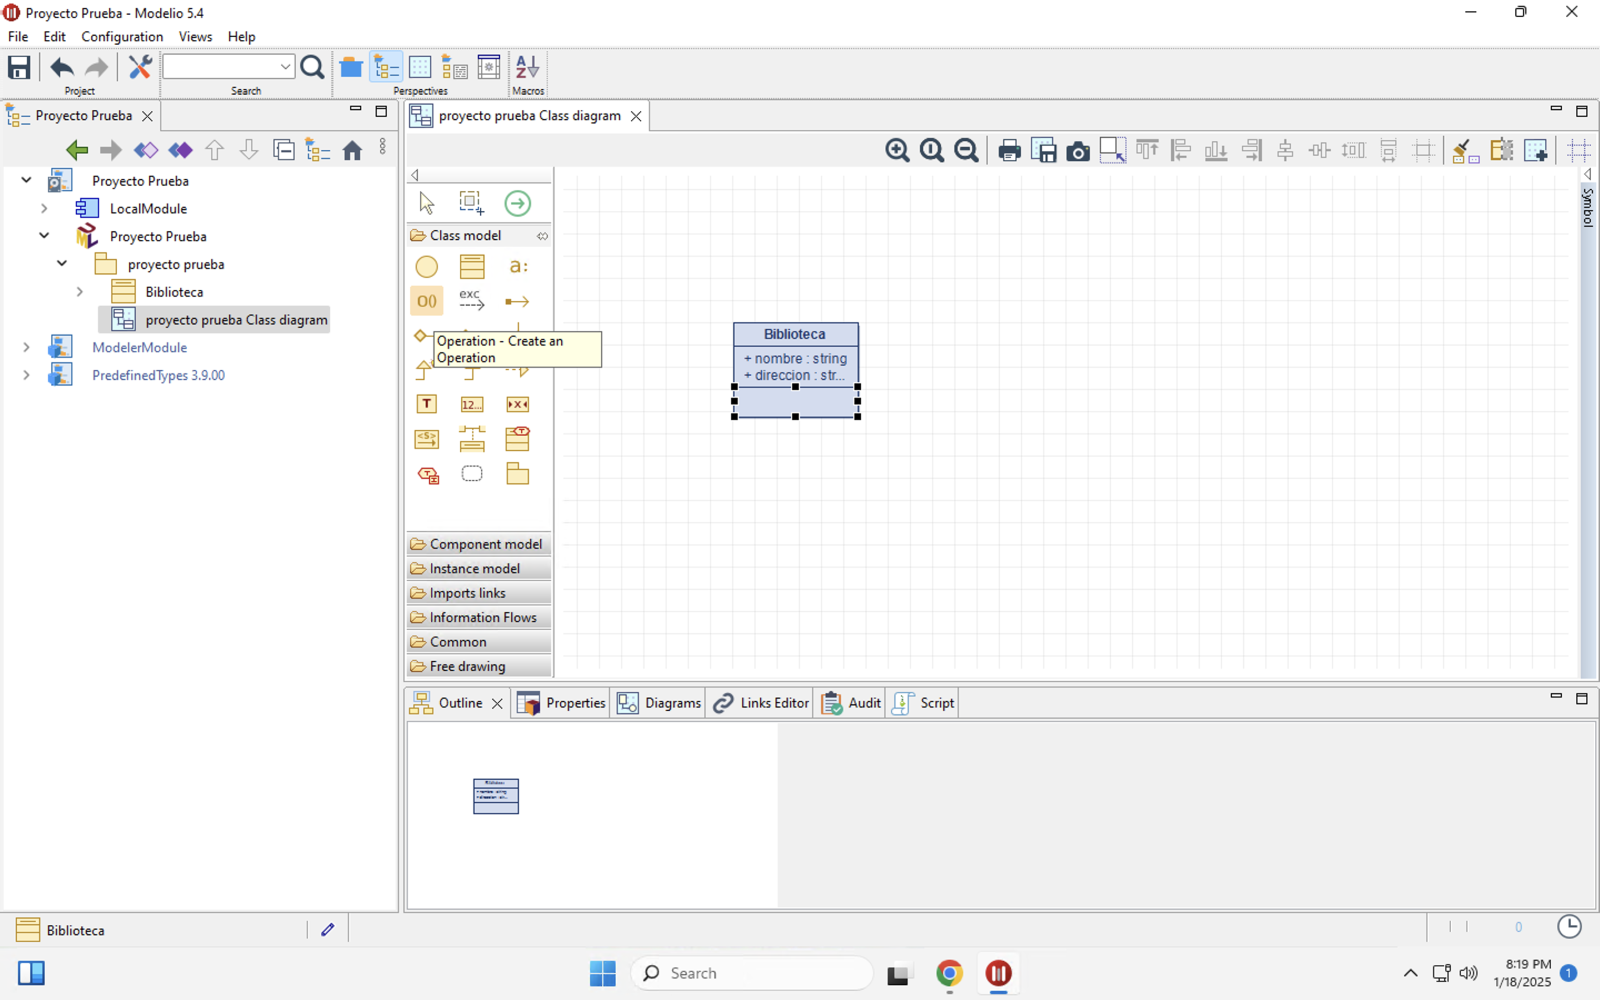Image resolution: width=1600 pixels, height=1000 pixels.
Task: Open the Configuration menu
Action: click(121, 37)
